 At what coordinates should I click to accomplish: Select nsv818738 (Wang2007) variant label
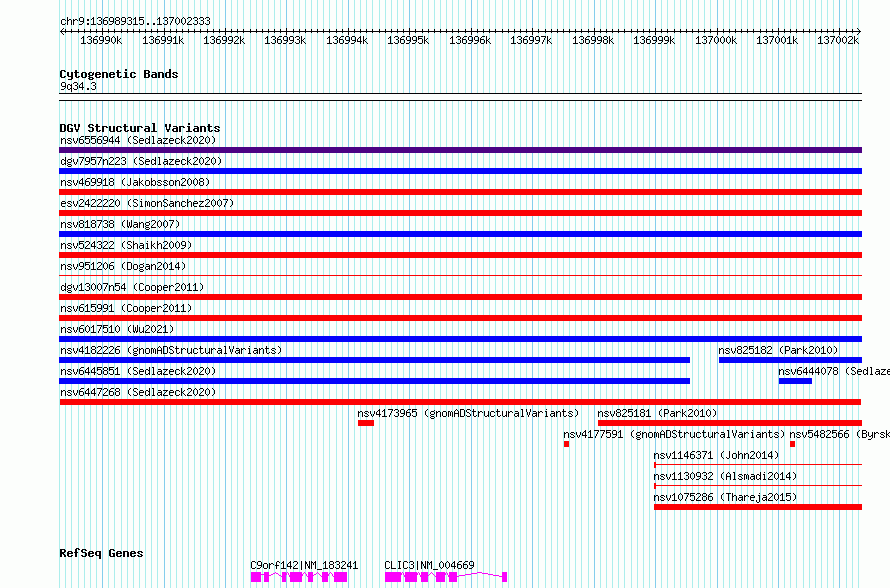[120, 224]
